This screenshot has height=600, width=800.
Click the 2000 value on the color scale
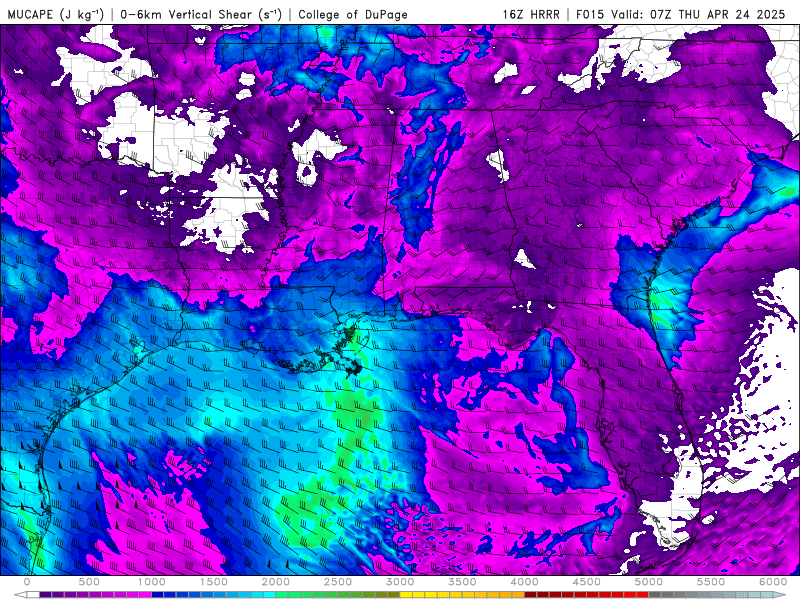pyautogui.click(x=276, y=582)
